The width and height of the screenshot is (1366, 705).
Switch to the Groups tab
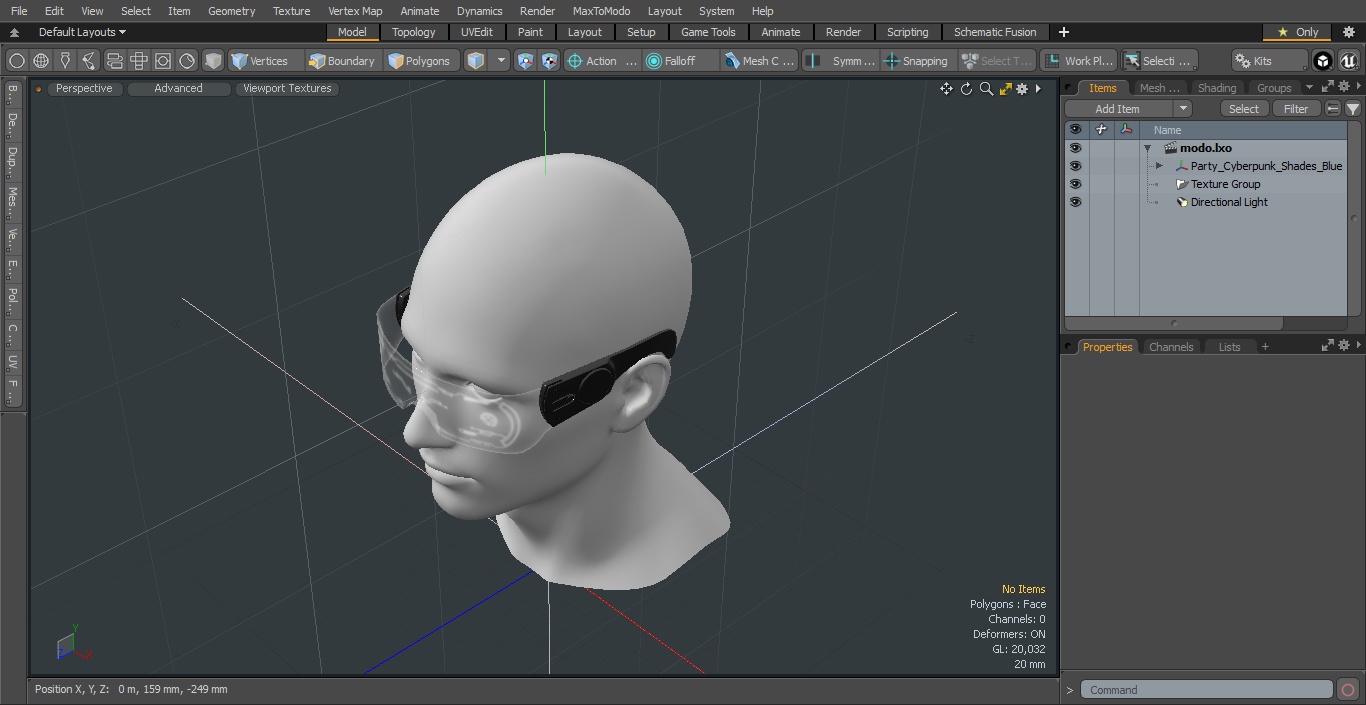[x=1274, y=88]
